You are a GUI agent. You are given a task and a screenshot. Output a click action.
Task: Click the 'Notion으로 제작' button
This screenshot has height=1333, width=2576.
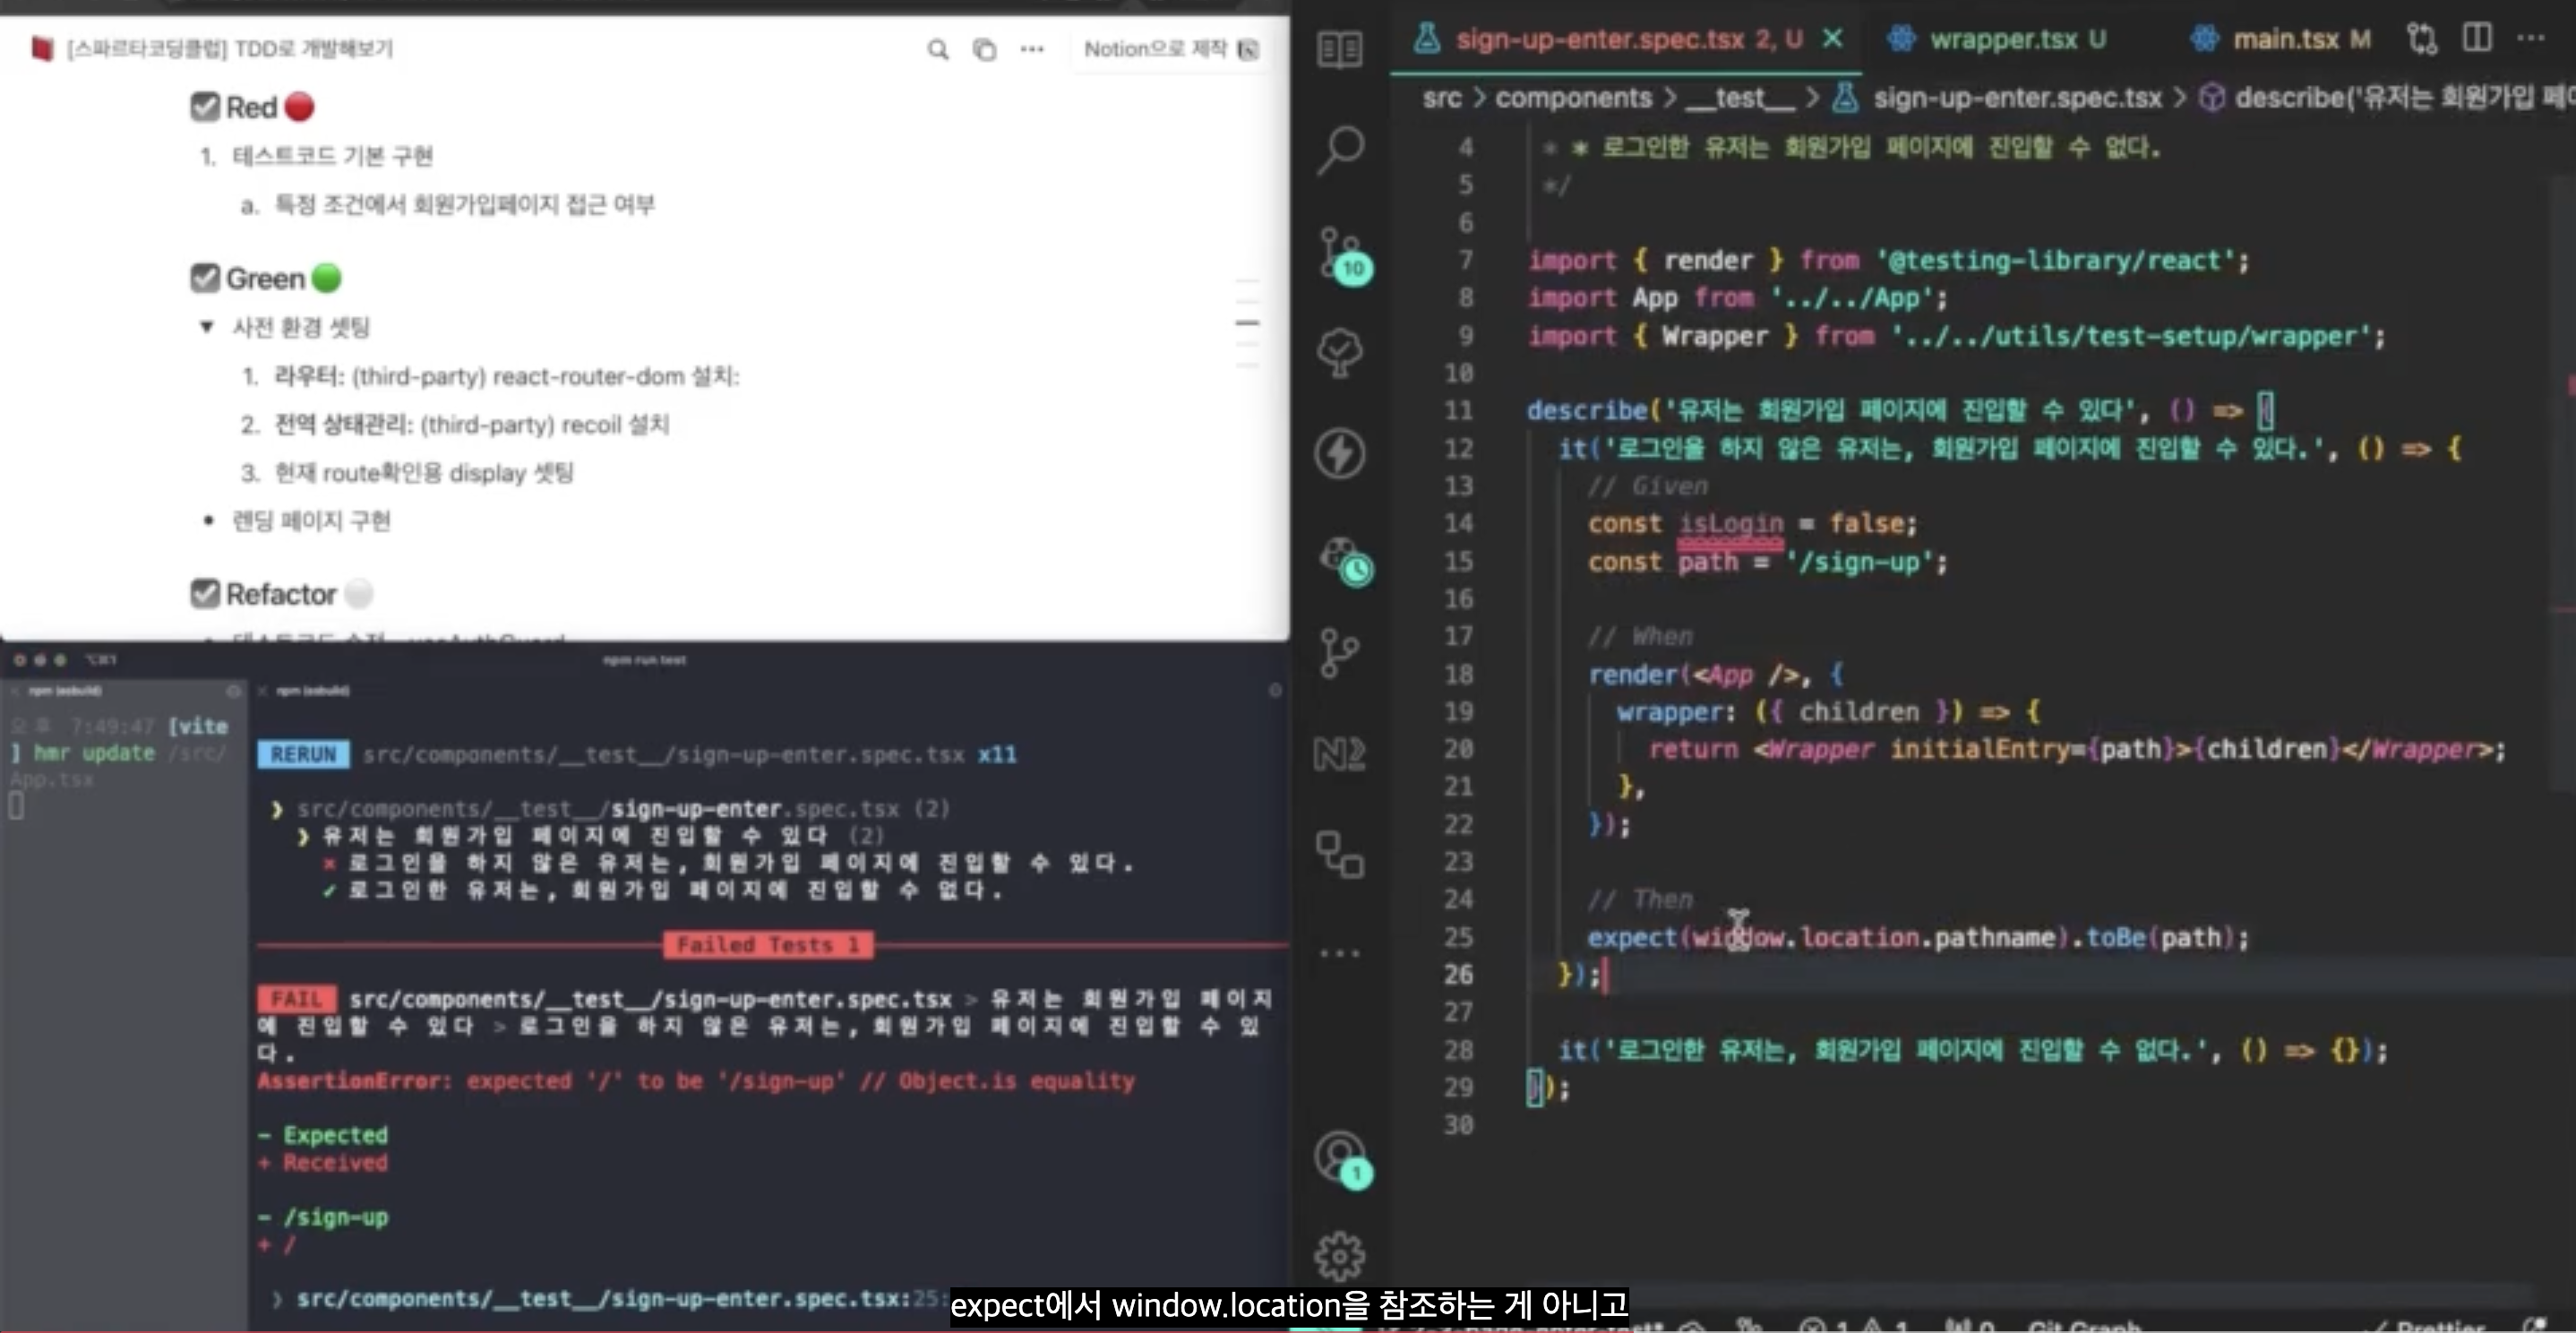[x=1171, y=49]
